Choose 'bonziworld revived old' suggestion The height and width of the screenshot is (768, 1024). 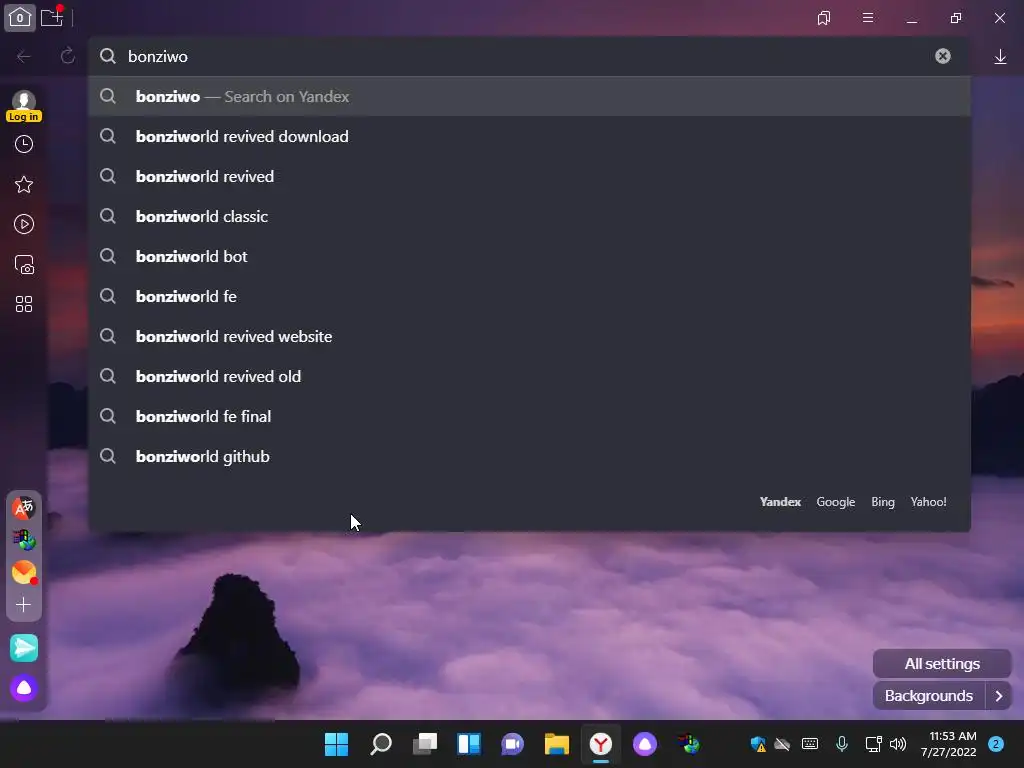[530, 376]
